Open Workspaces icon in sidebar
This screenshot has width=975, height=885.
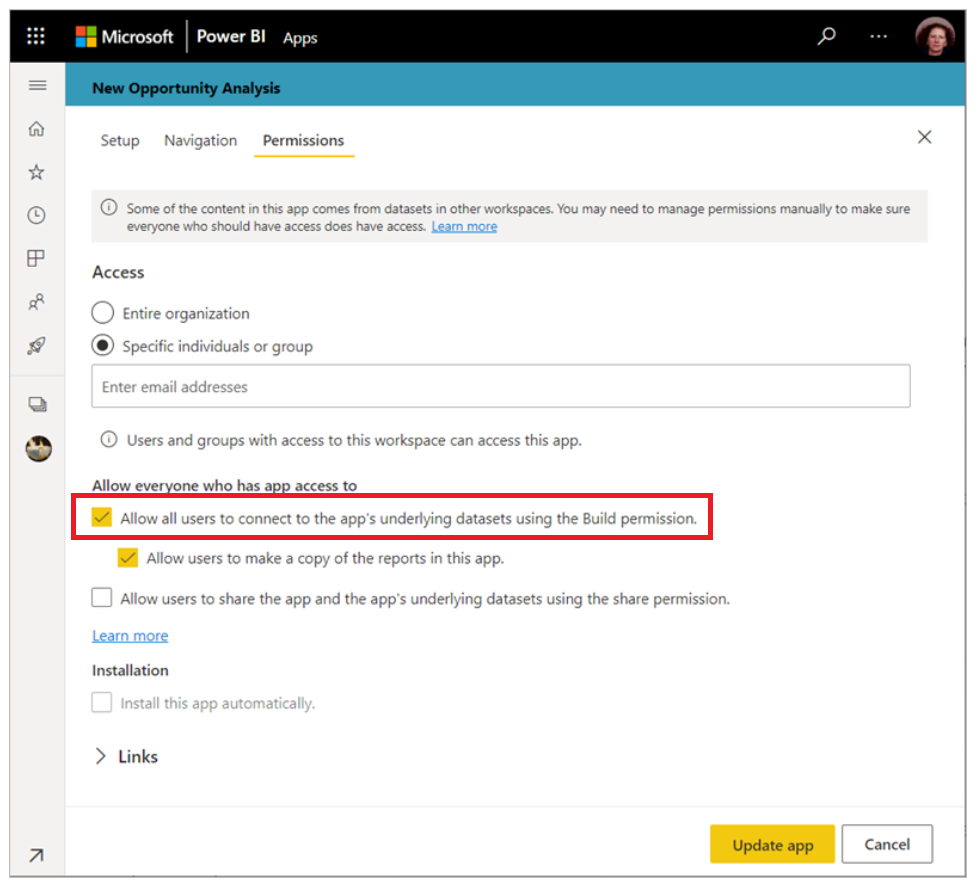click(37, 404)
